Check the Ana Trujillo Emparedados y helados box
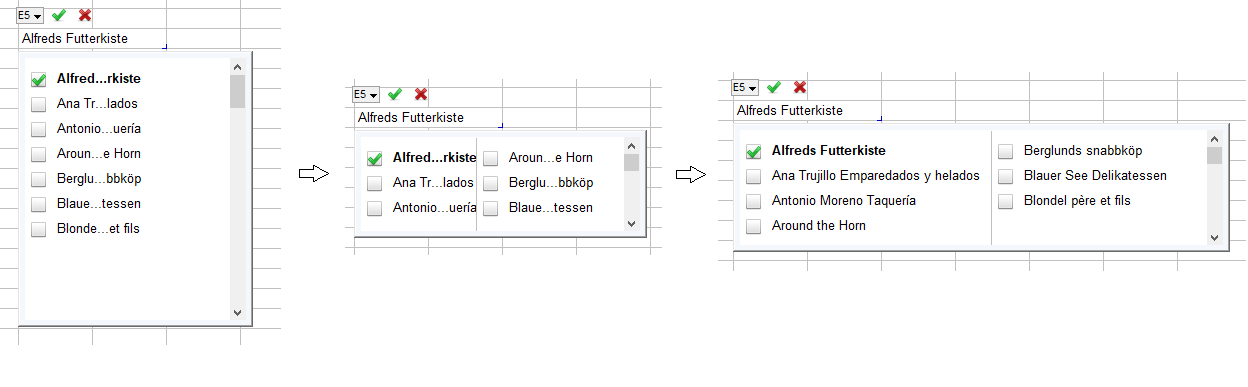This screenshot has width=1248, height=387. click(x=754, y=176)
